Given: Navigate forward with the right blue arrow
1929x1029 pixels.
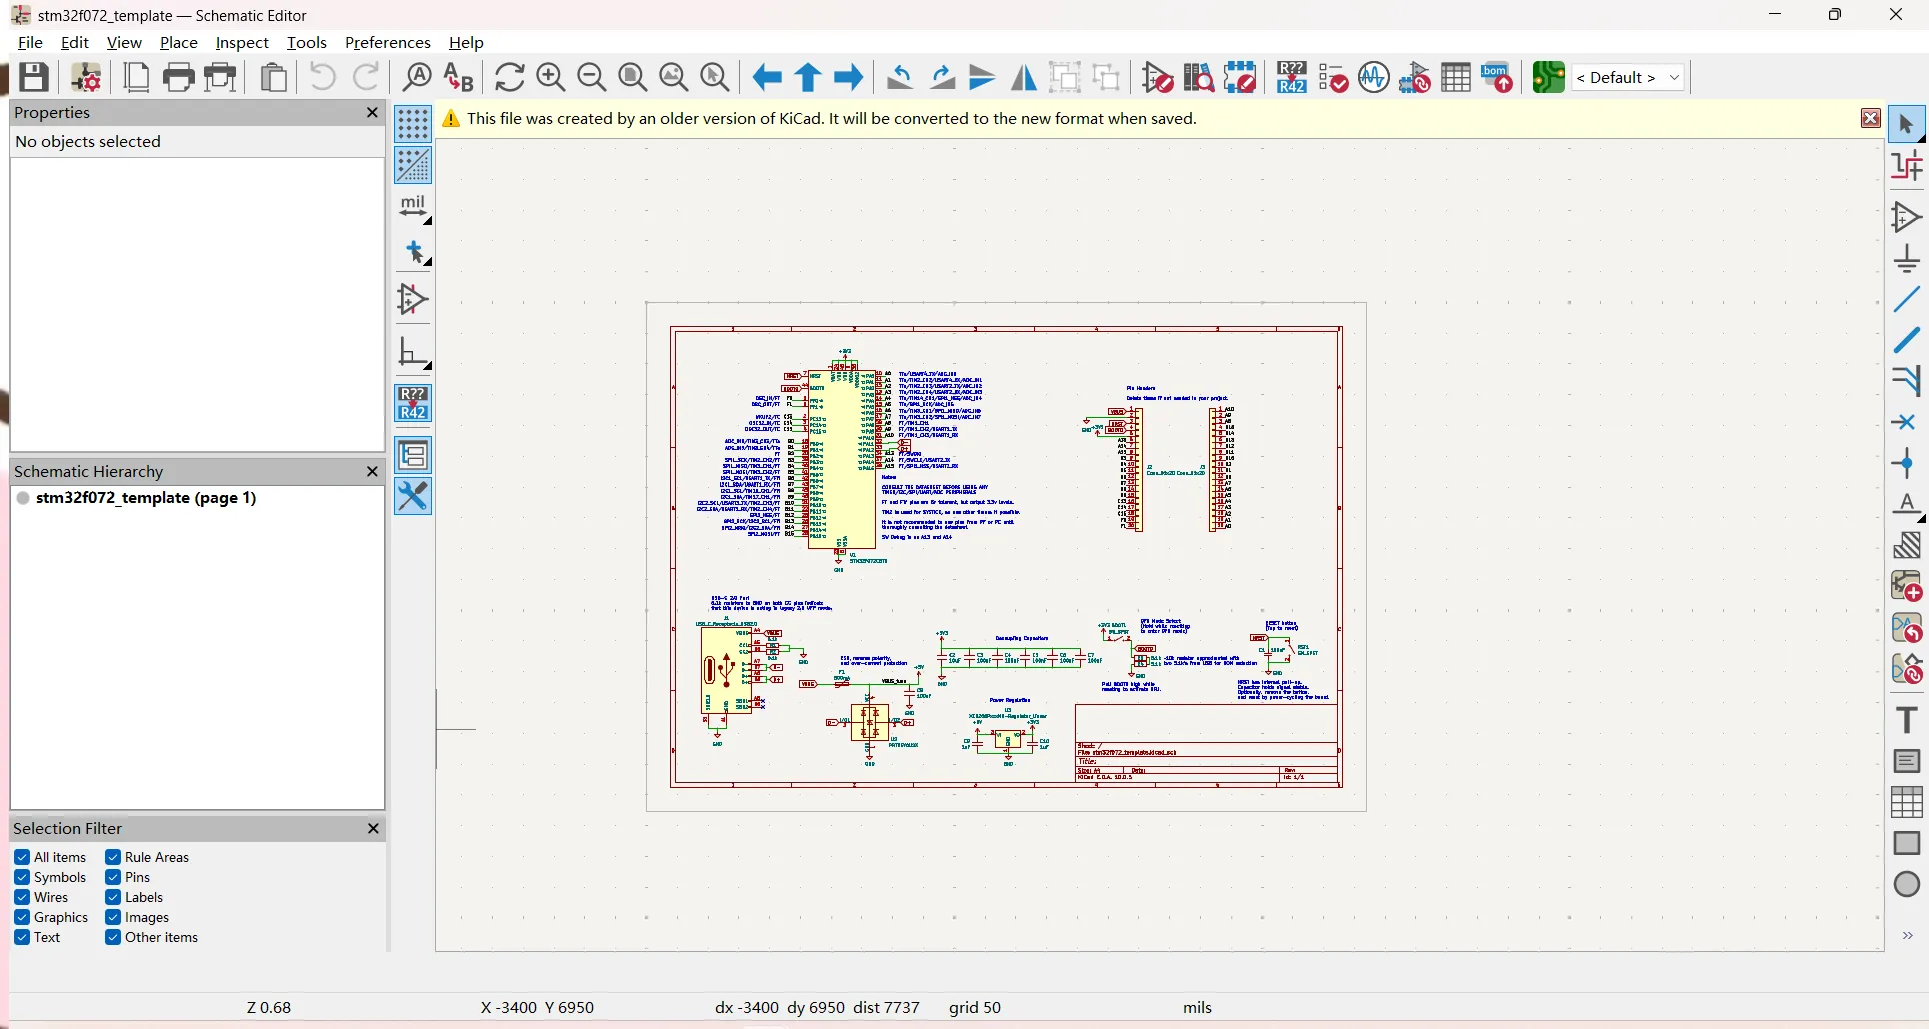Looking at the screenshot, I should coord(849,77).
